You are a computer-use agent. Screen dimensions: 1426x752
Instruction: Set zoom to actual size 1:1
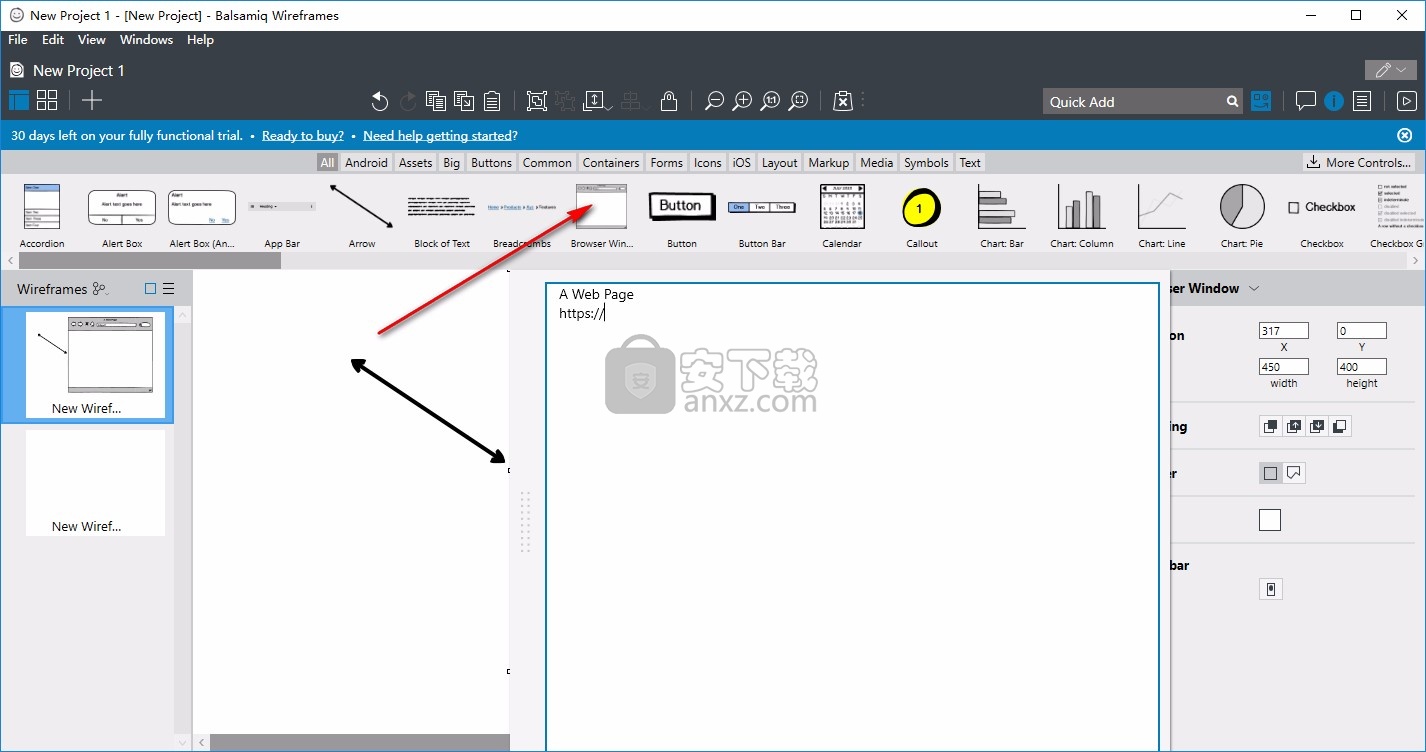(770, 101)
